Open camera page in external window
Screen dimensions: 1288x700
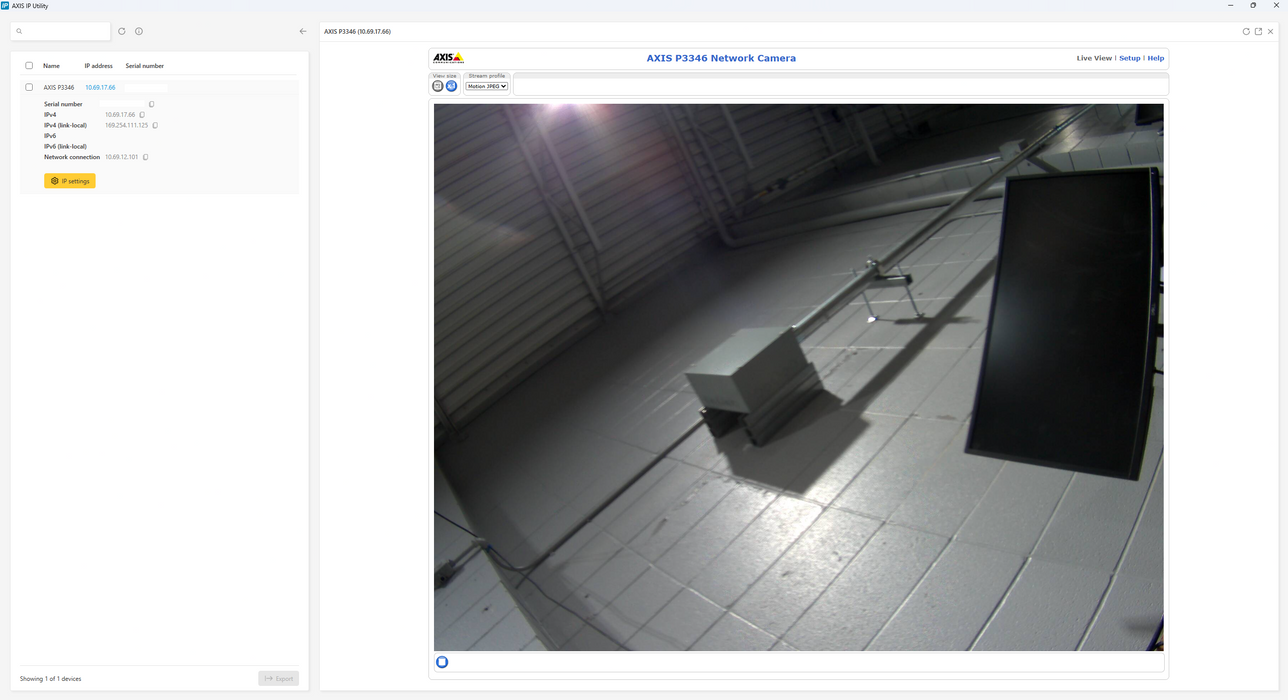point(1258,31)
